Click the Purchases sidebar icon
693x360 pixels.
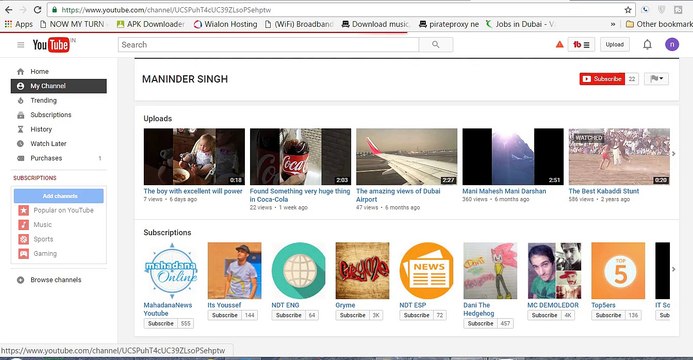20,158
